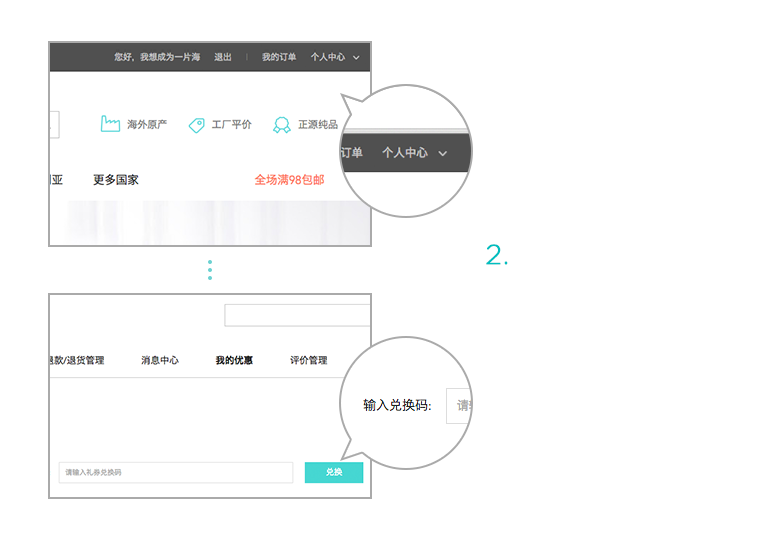Click the 个人中心 text in magnified bubble

(405, 153)
